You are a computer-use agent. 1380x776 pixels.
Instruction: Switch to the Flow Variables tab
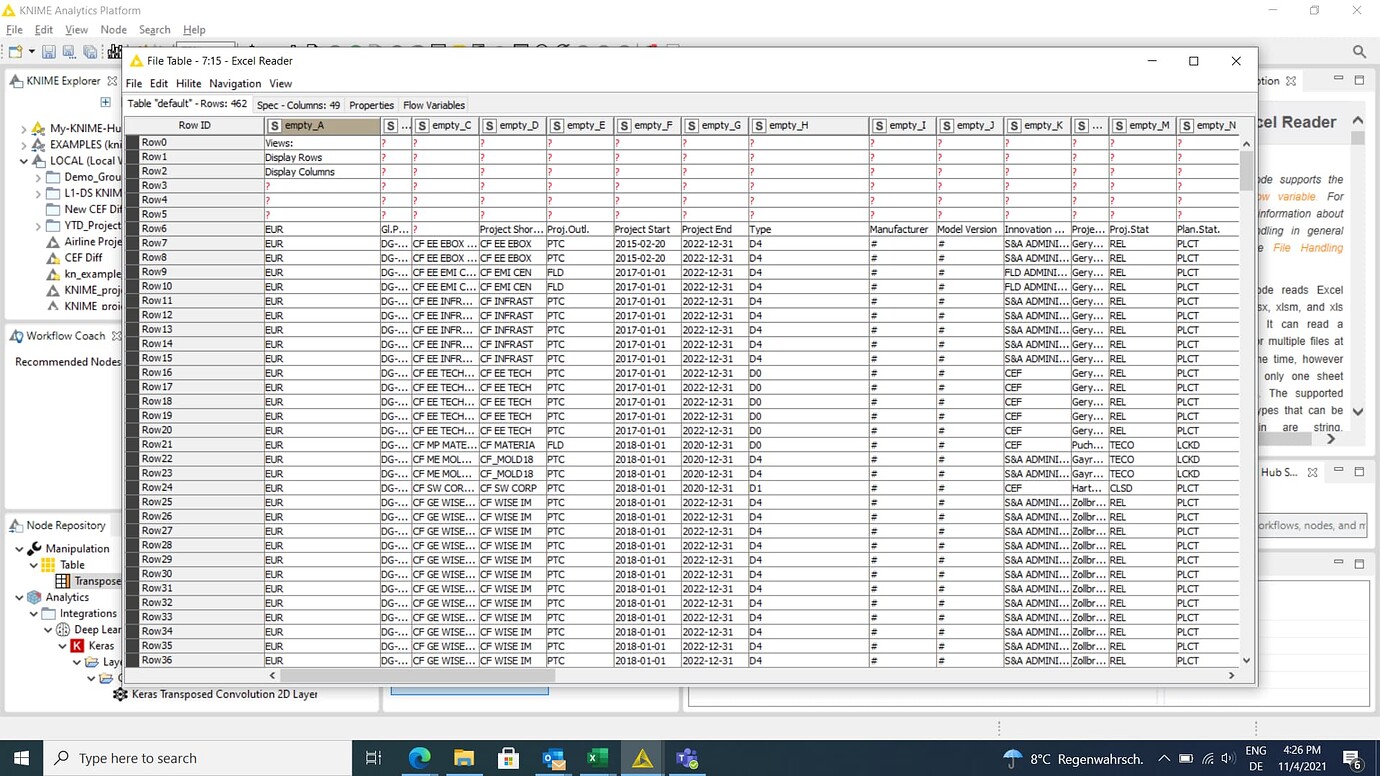click(434, 104)
